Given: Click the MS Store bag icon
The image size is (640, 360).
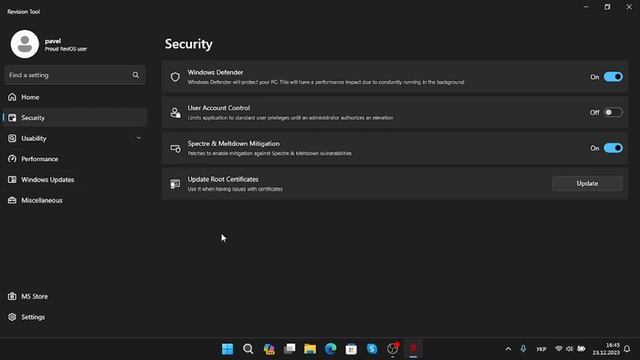Looking at the screenshot, I should (x=12, y=296).
